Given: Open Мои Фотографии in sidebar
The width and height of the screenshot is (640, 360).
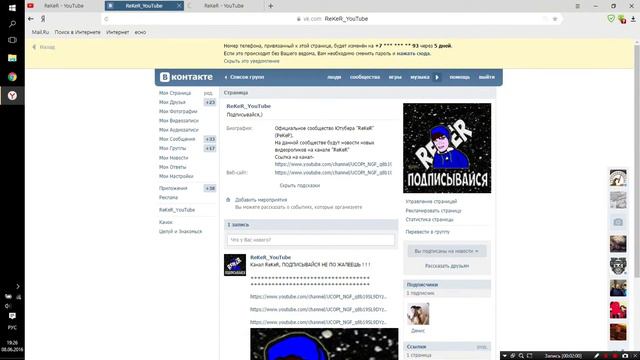Looking at the screenshot, I should [x=178, y=111].
